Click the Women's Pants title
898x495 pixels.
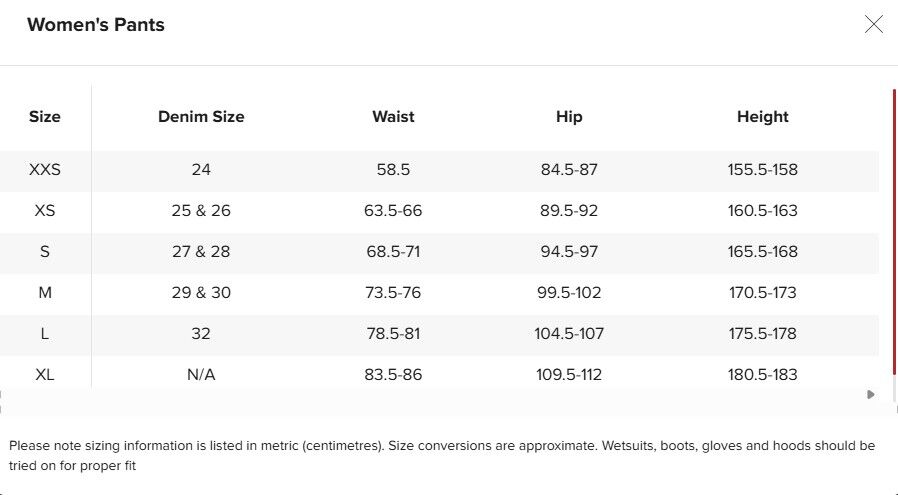point(96,25)
